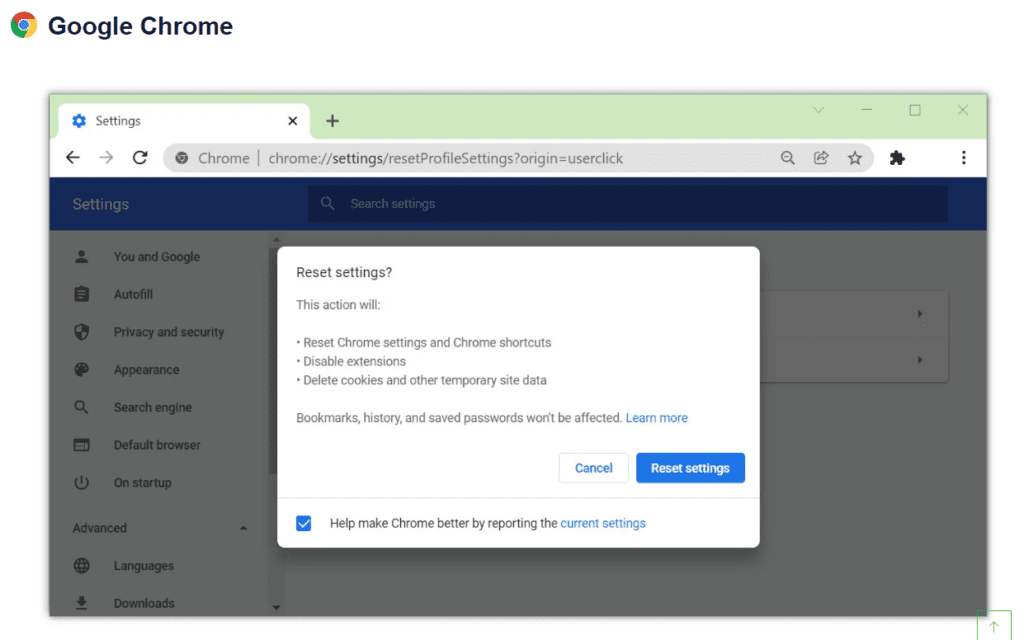Open the Learn more link
Viewport: 1024px width, 640px height.
[656, 418]
